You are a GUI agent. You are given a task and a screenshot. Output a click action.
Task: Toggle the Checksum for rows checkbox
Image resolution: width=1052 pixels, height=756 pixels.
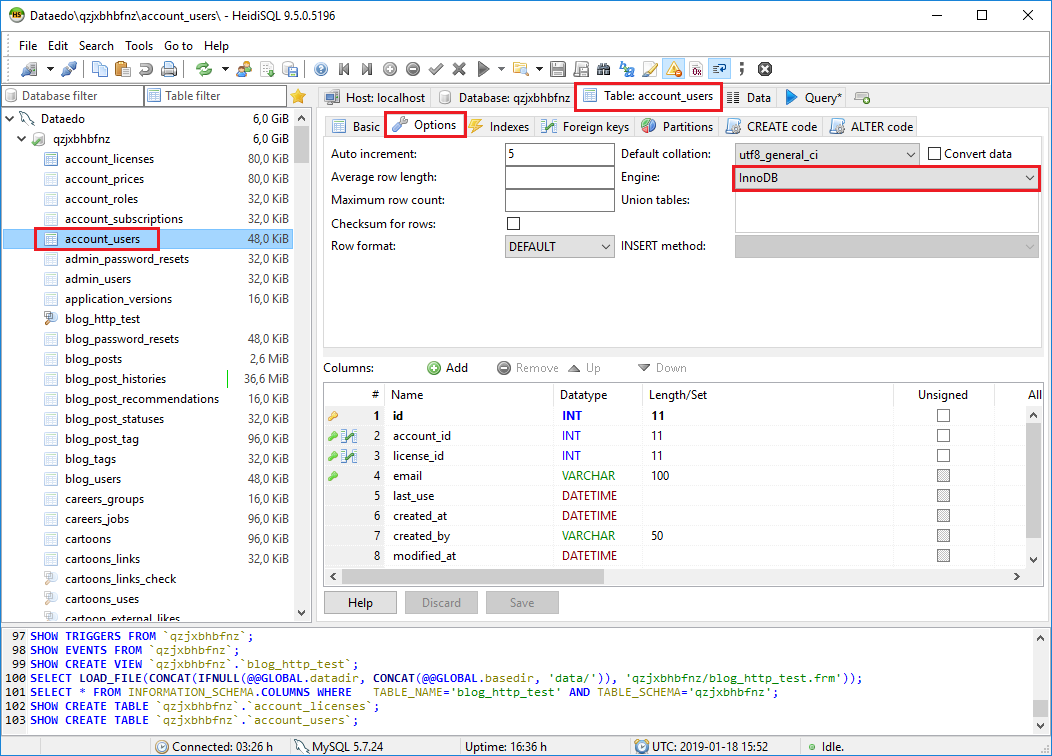click(x=514, y=223)
